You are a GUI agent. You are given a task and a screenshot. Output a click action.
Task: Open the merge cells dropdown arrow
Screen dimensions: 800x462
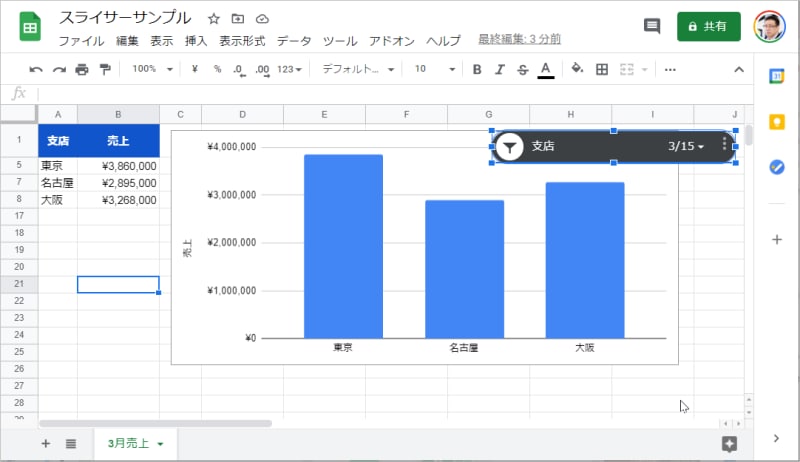point(645,69)
